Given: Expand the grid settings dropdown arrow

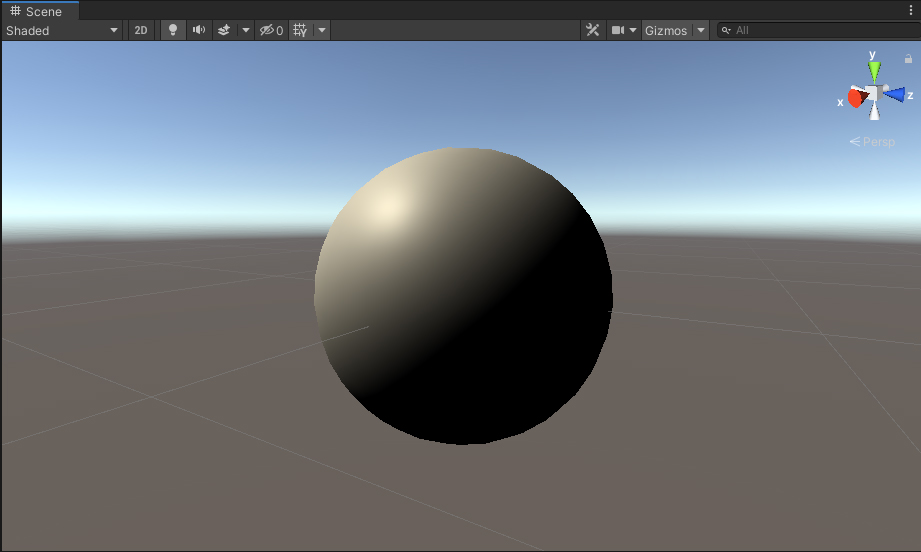Looking at the screenshot, I should [322, 30].
